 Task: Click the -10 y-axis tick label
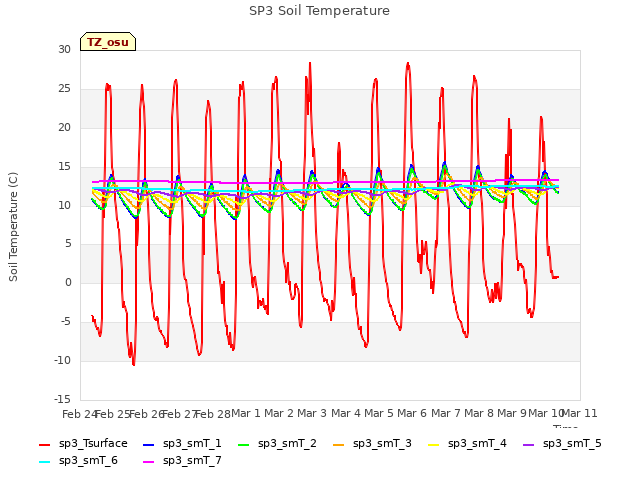[62, 360]
